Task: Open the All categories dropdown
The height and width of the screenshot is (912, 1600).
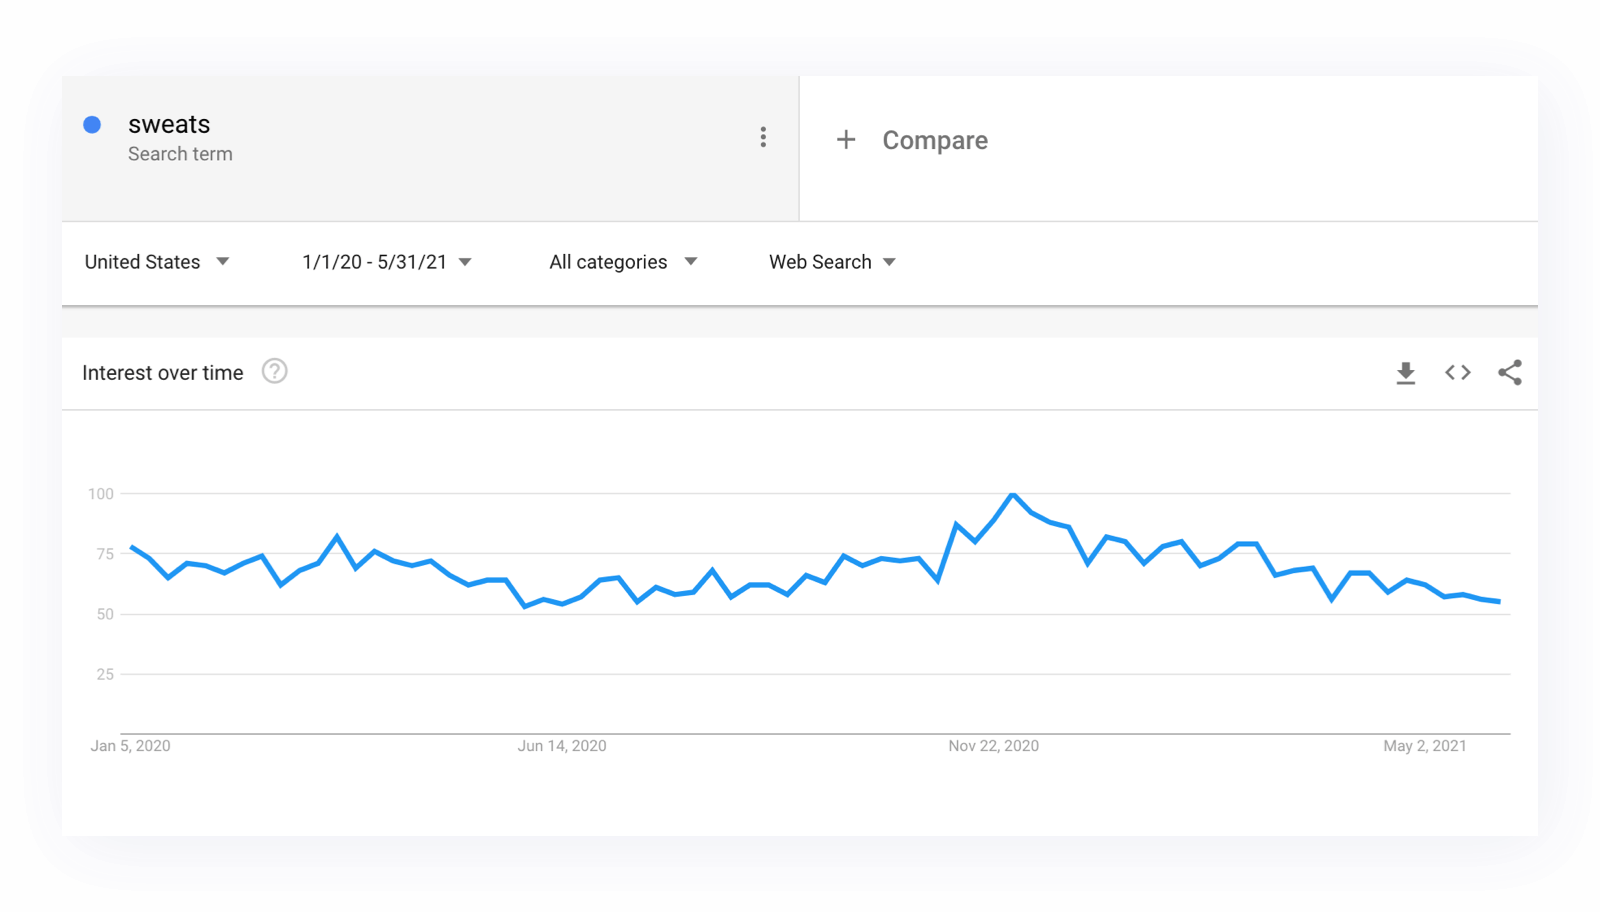Action: tap(622, 262)
